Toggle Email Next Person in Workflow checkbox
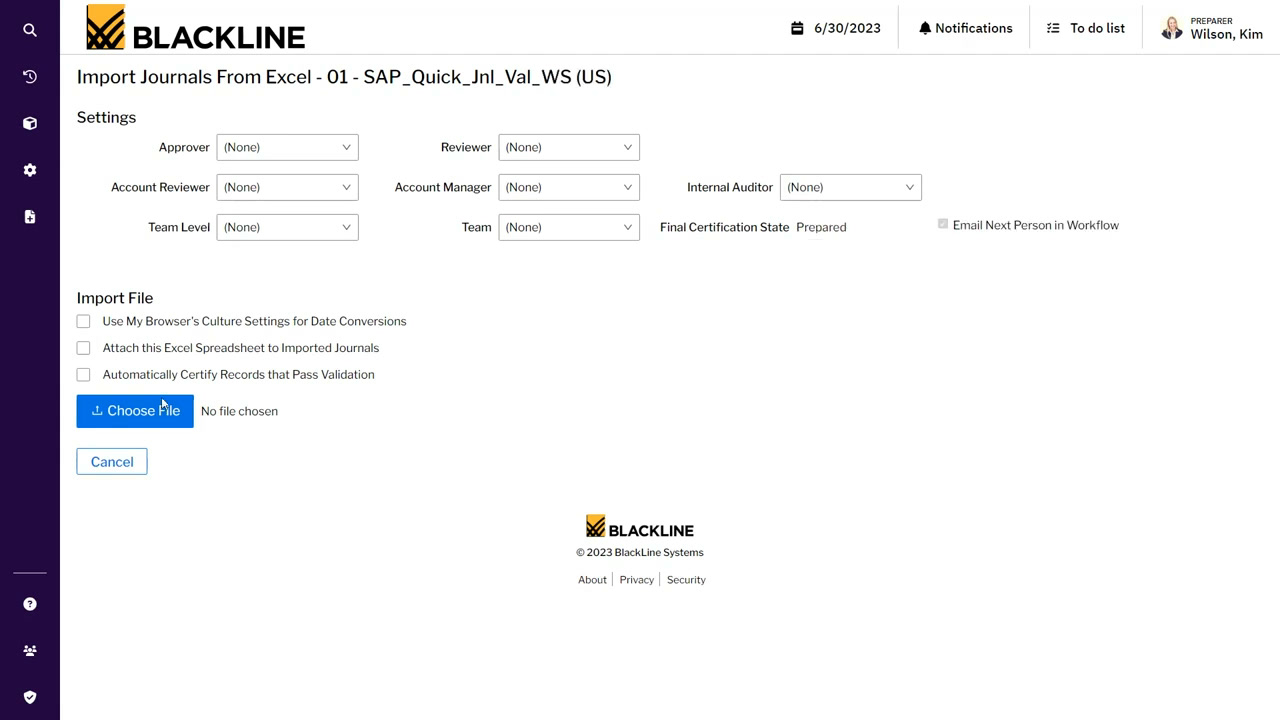The image size is (1280, 720). point(943,224)
